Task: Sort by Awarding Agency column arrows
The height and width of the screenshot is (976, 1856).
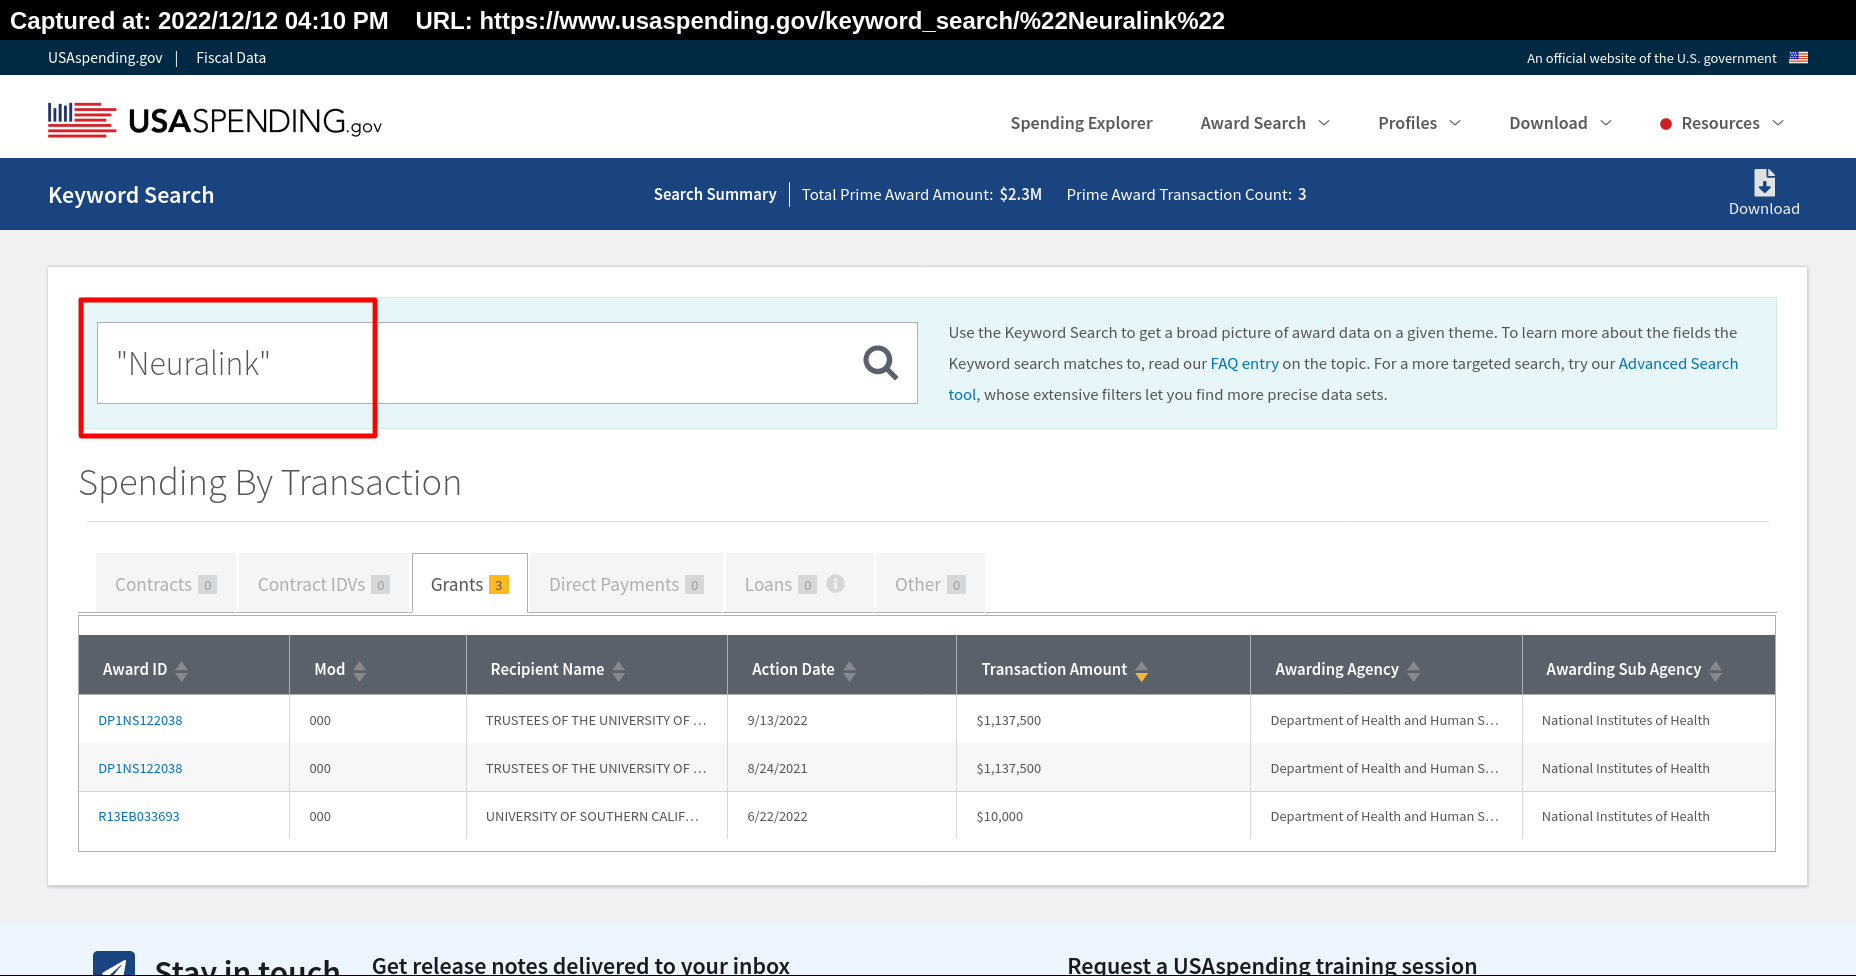Action: pyautogui.click(x=1414, y=670)
